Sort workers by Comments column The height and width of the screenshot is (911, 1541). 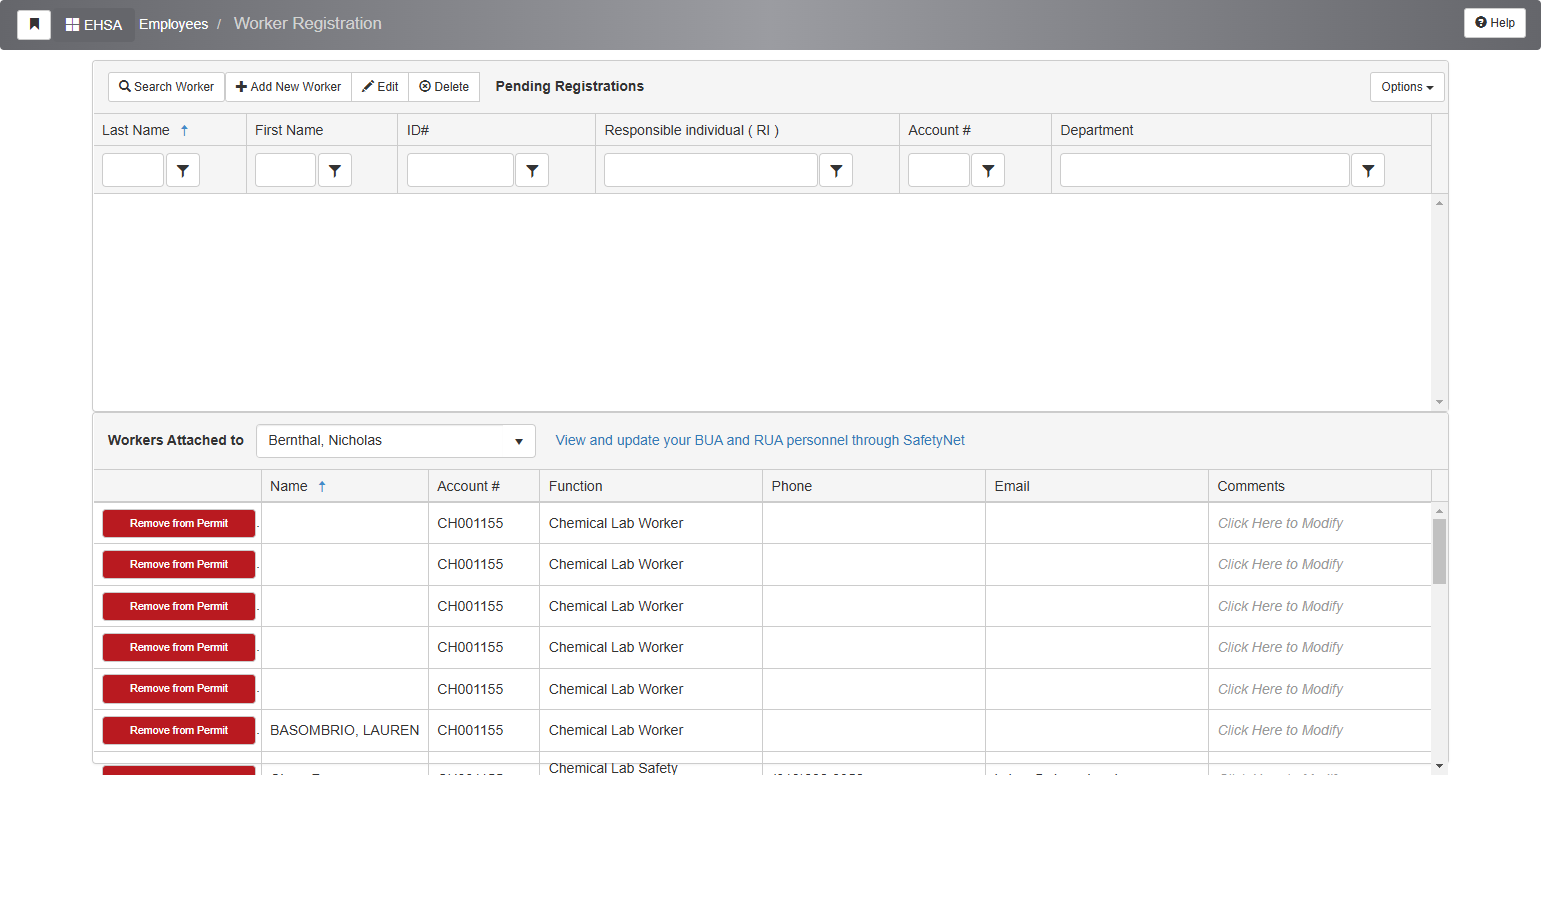point(1251,486)
